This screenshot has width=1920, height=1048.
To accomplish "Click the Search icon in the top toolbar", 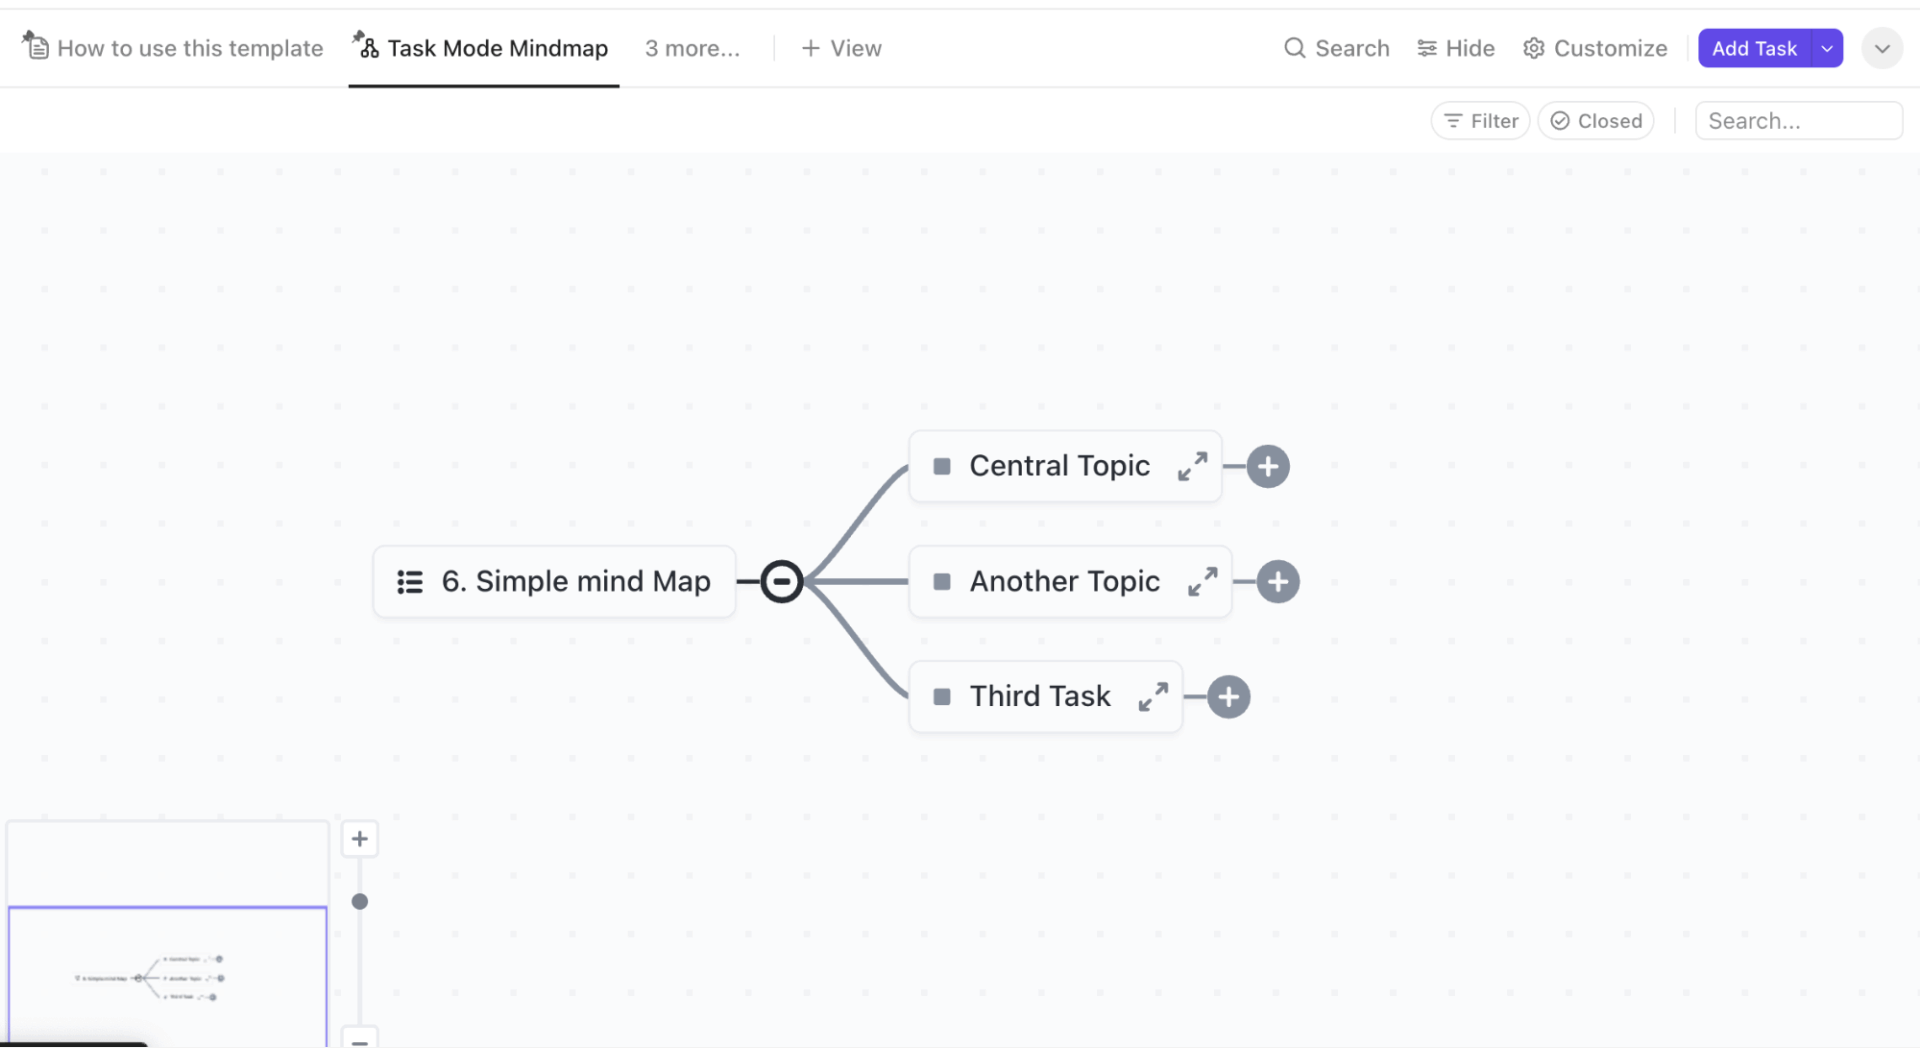I will tap(1295, 47).
